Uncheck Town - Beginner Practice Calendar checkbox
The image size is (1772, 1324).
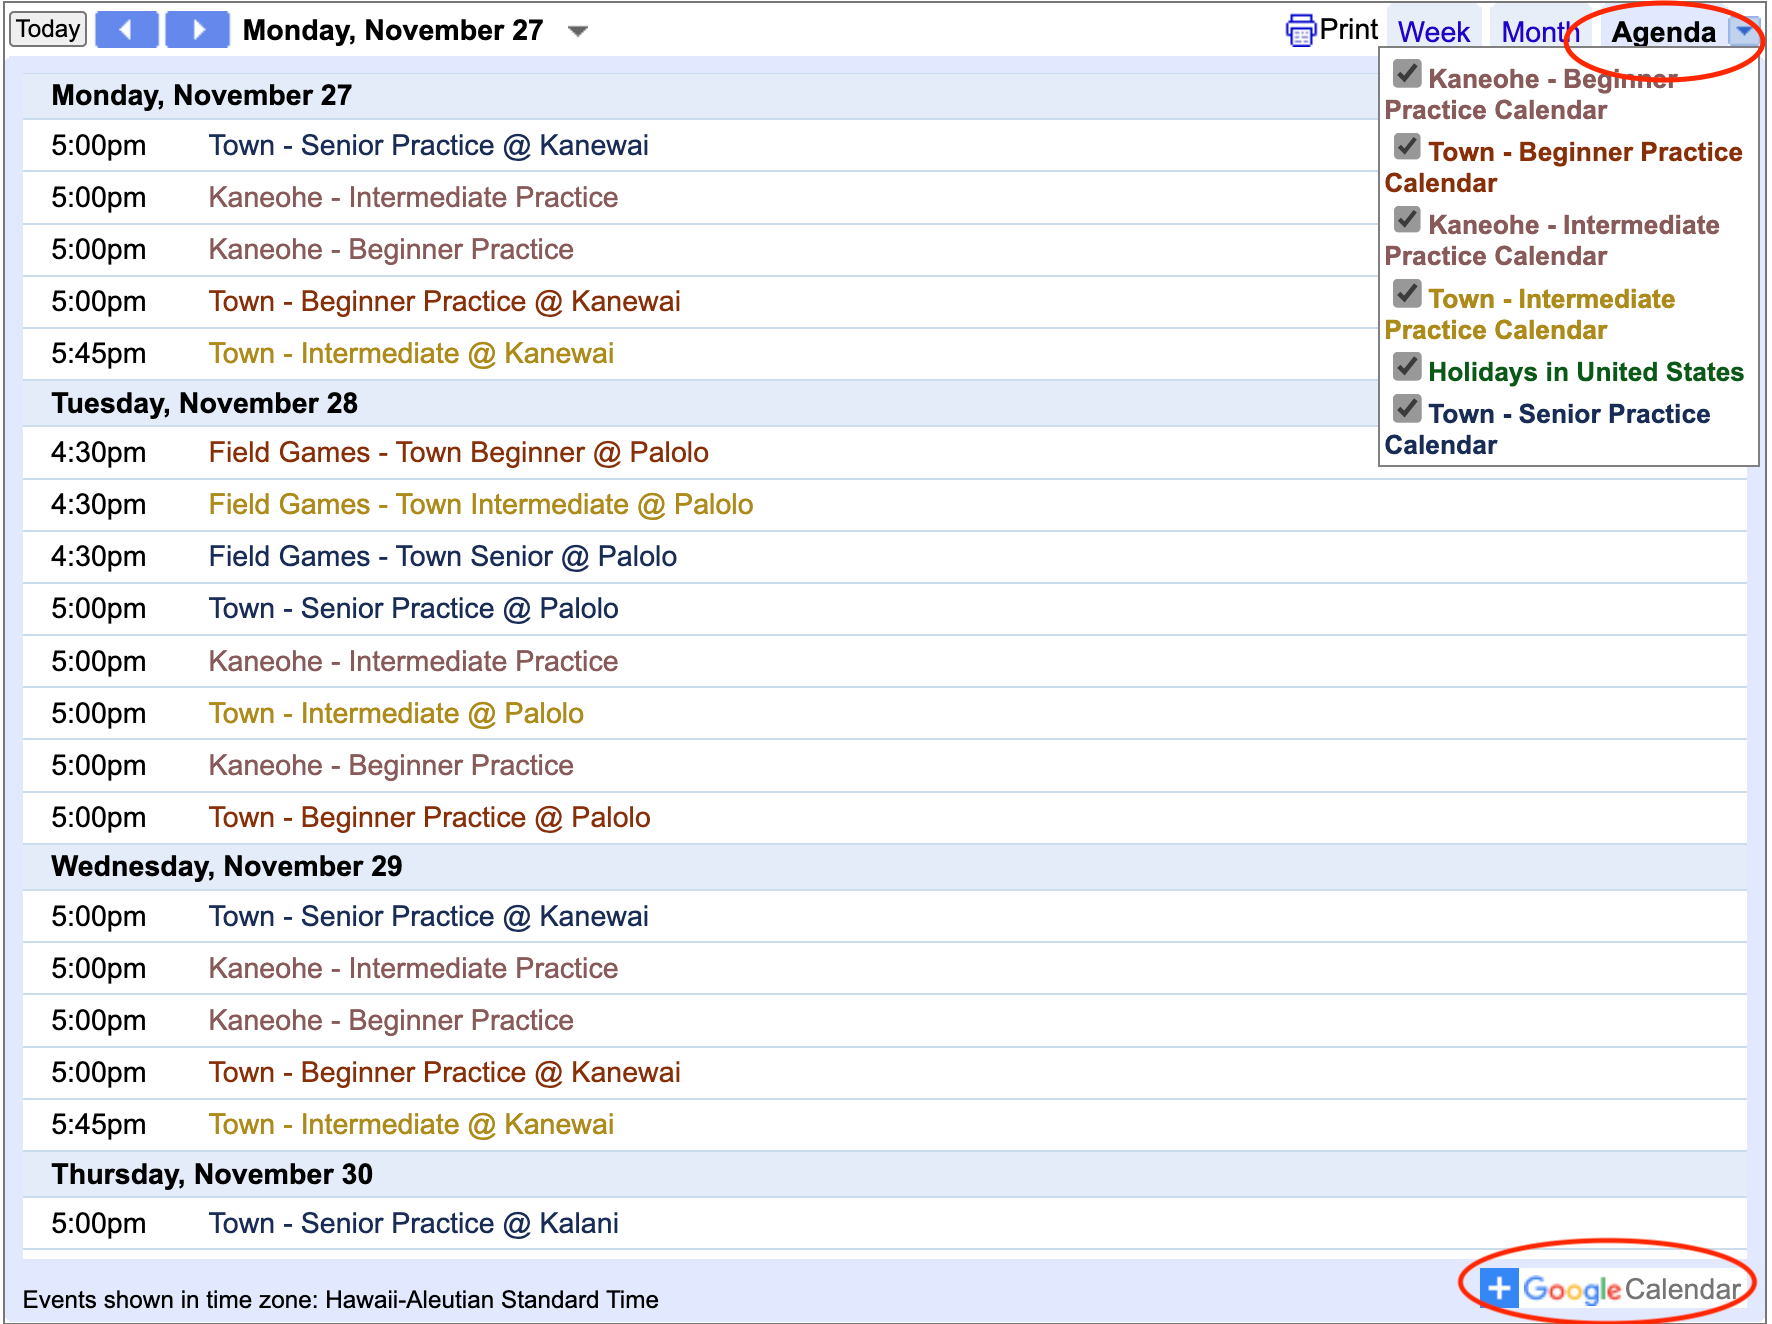pyautogui.click(x=1407, y=147)
